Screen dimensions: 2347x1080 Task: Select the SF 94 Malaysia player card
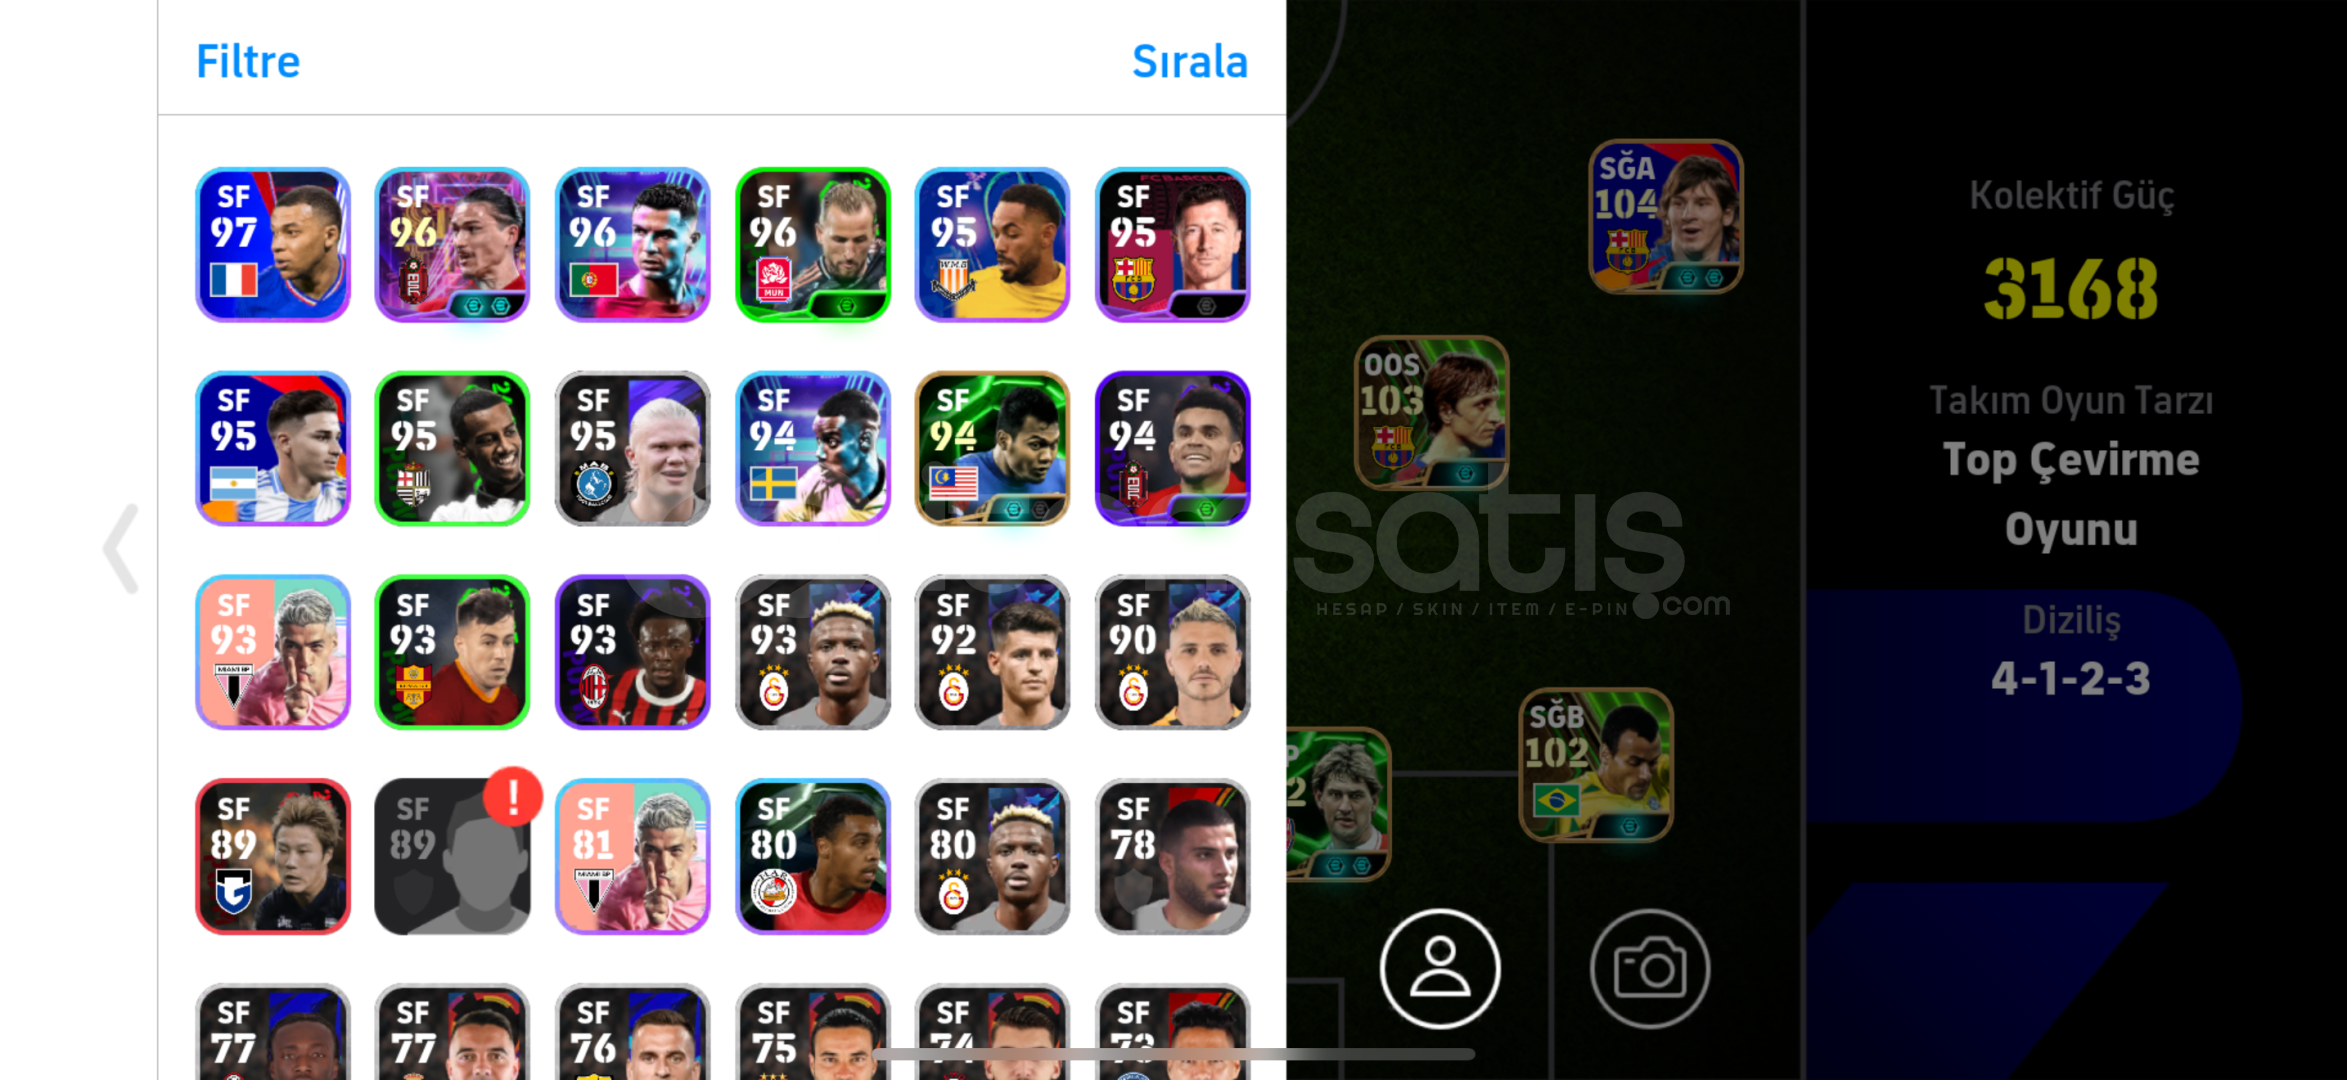(x=992, y=448)
